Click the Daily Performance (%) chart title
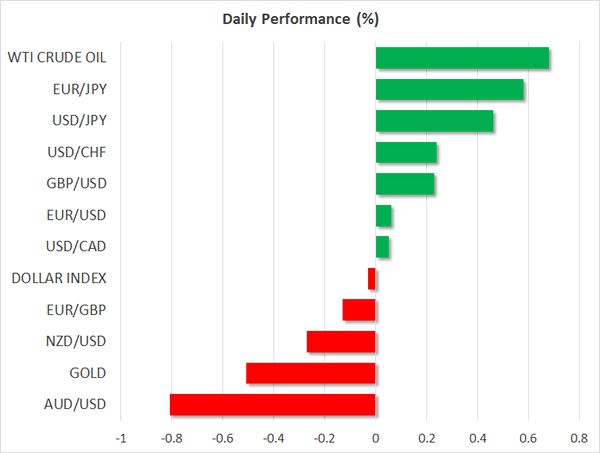Screen dimensions: 600x453 click(x=299, y=19)
